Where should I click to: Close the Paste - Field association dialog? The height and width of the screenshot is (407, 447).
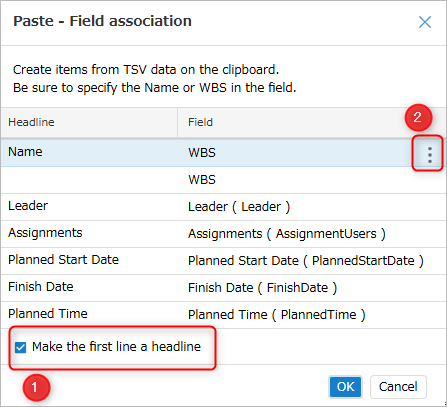click(x=425, y=22)
